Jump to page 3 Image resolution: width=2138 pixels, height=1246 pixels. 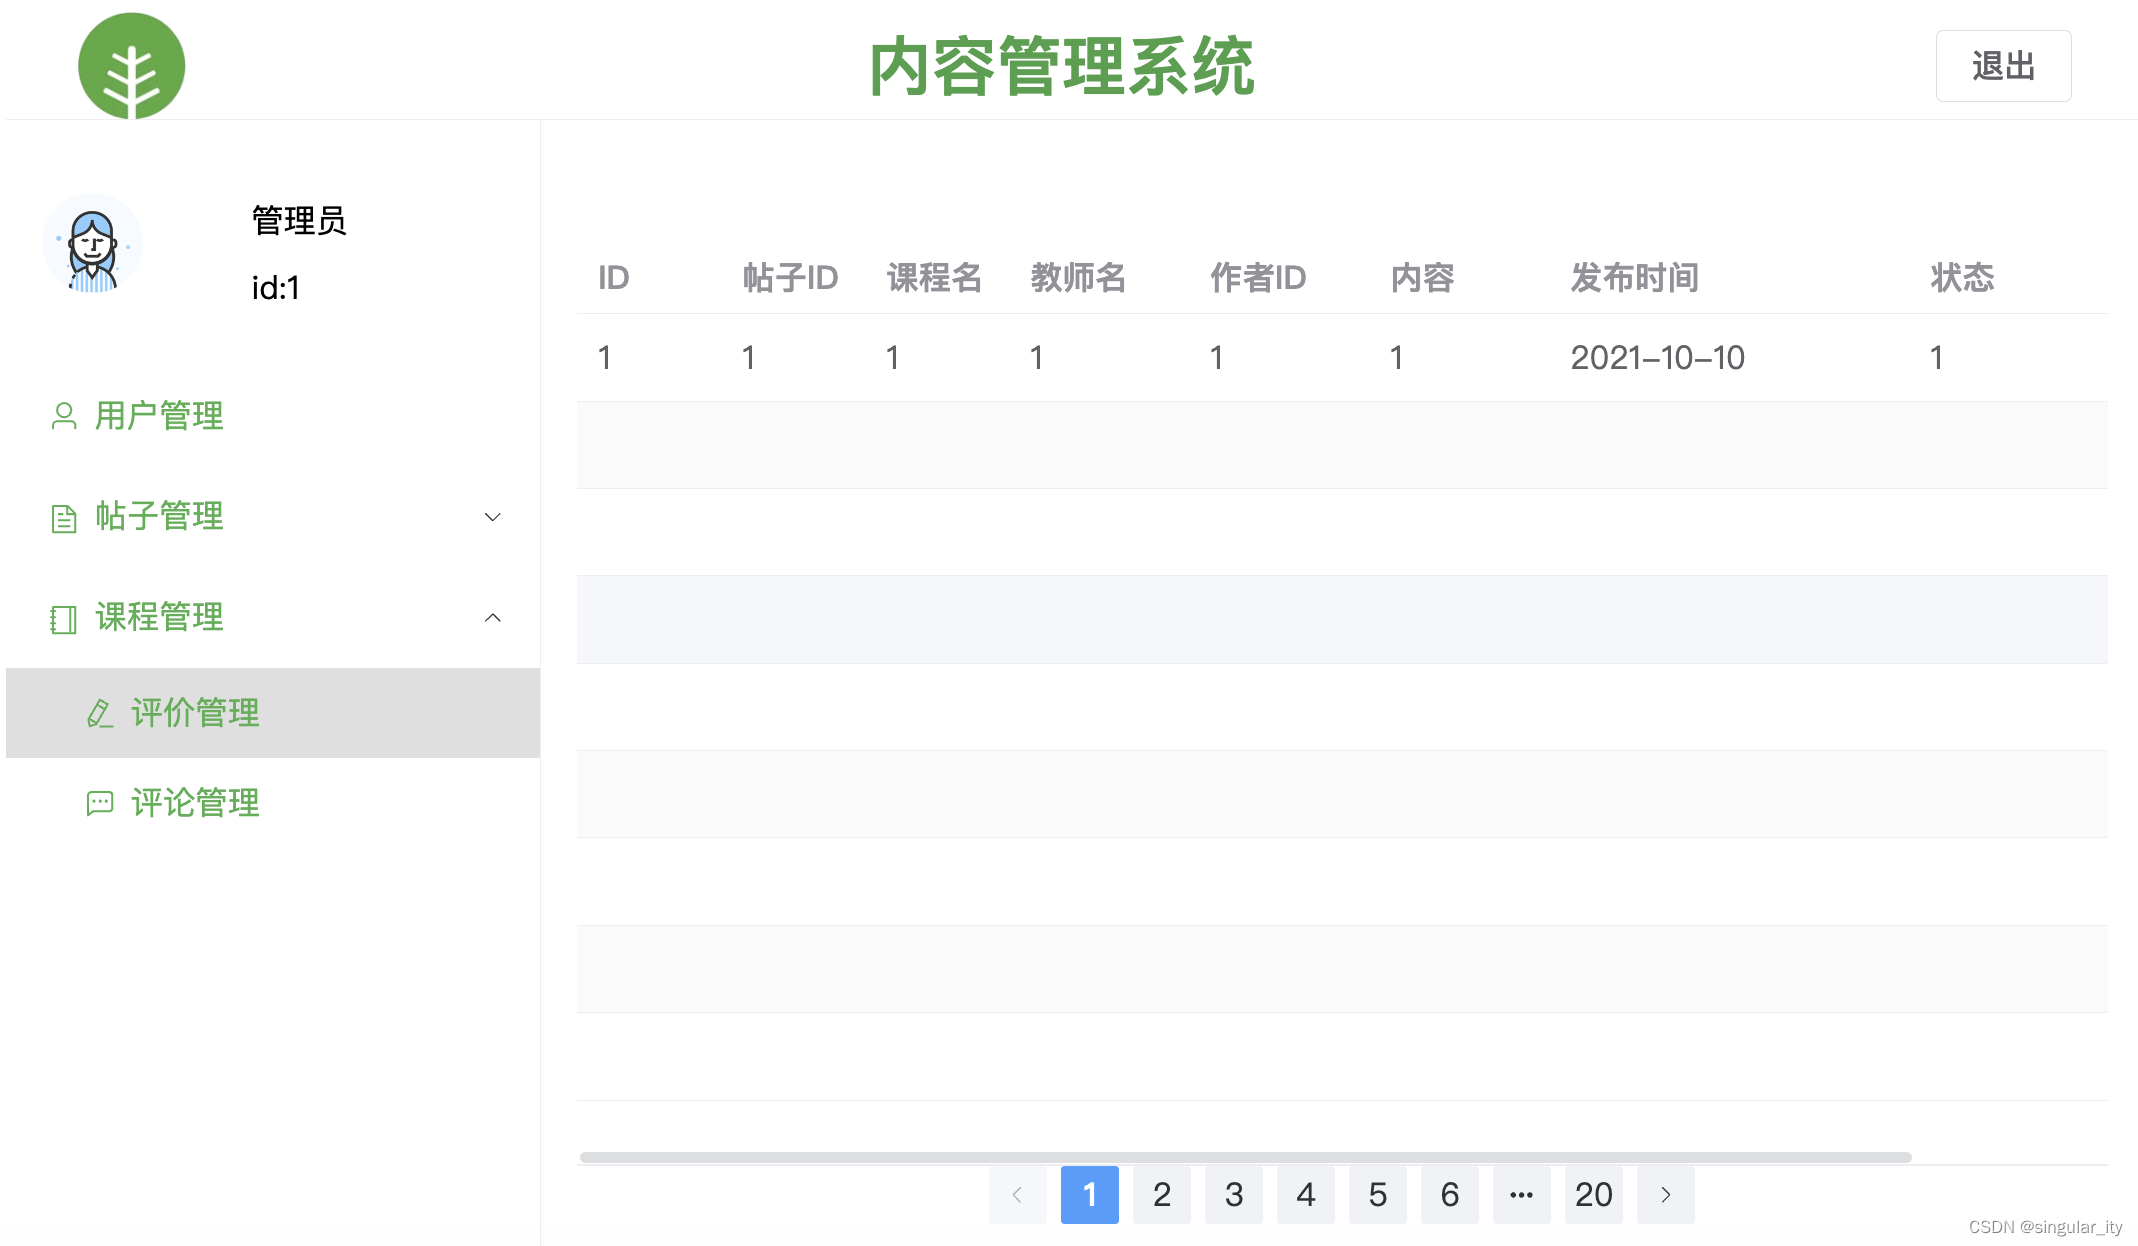(1234, 1194)
